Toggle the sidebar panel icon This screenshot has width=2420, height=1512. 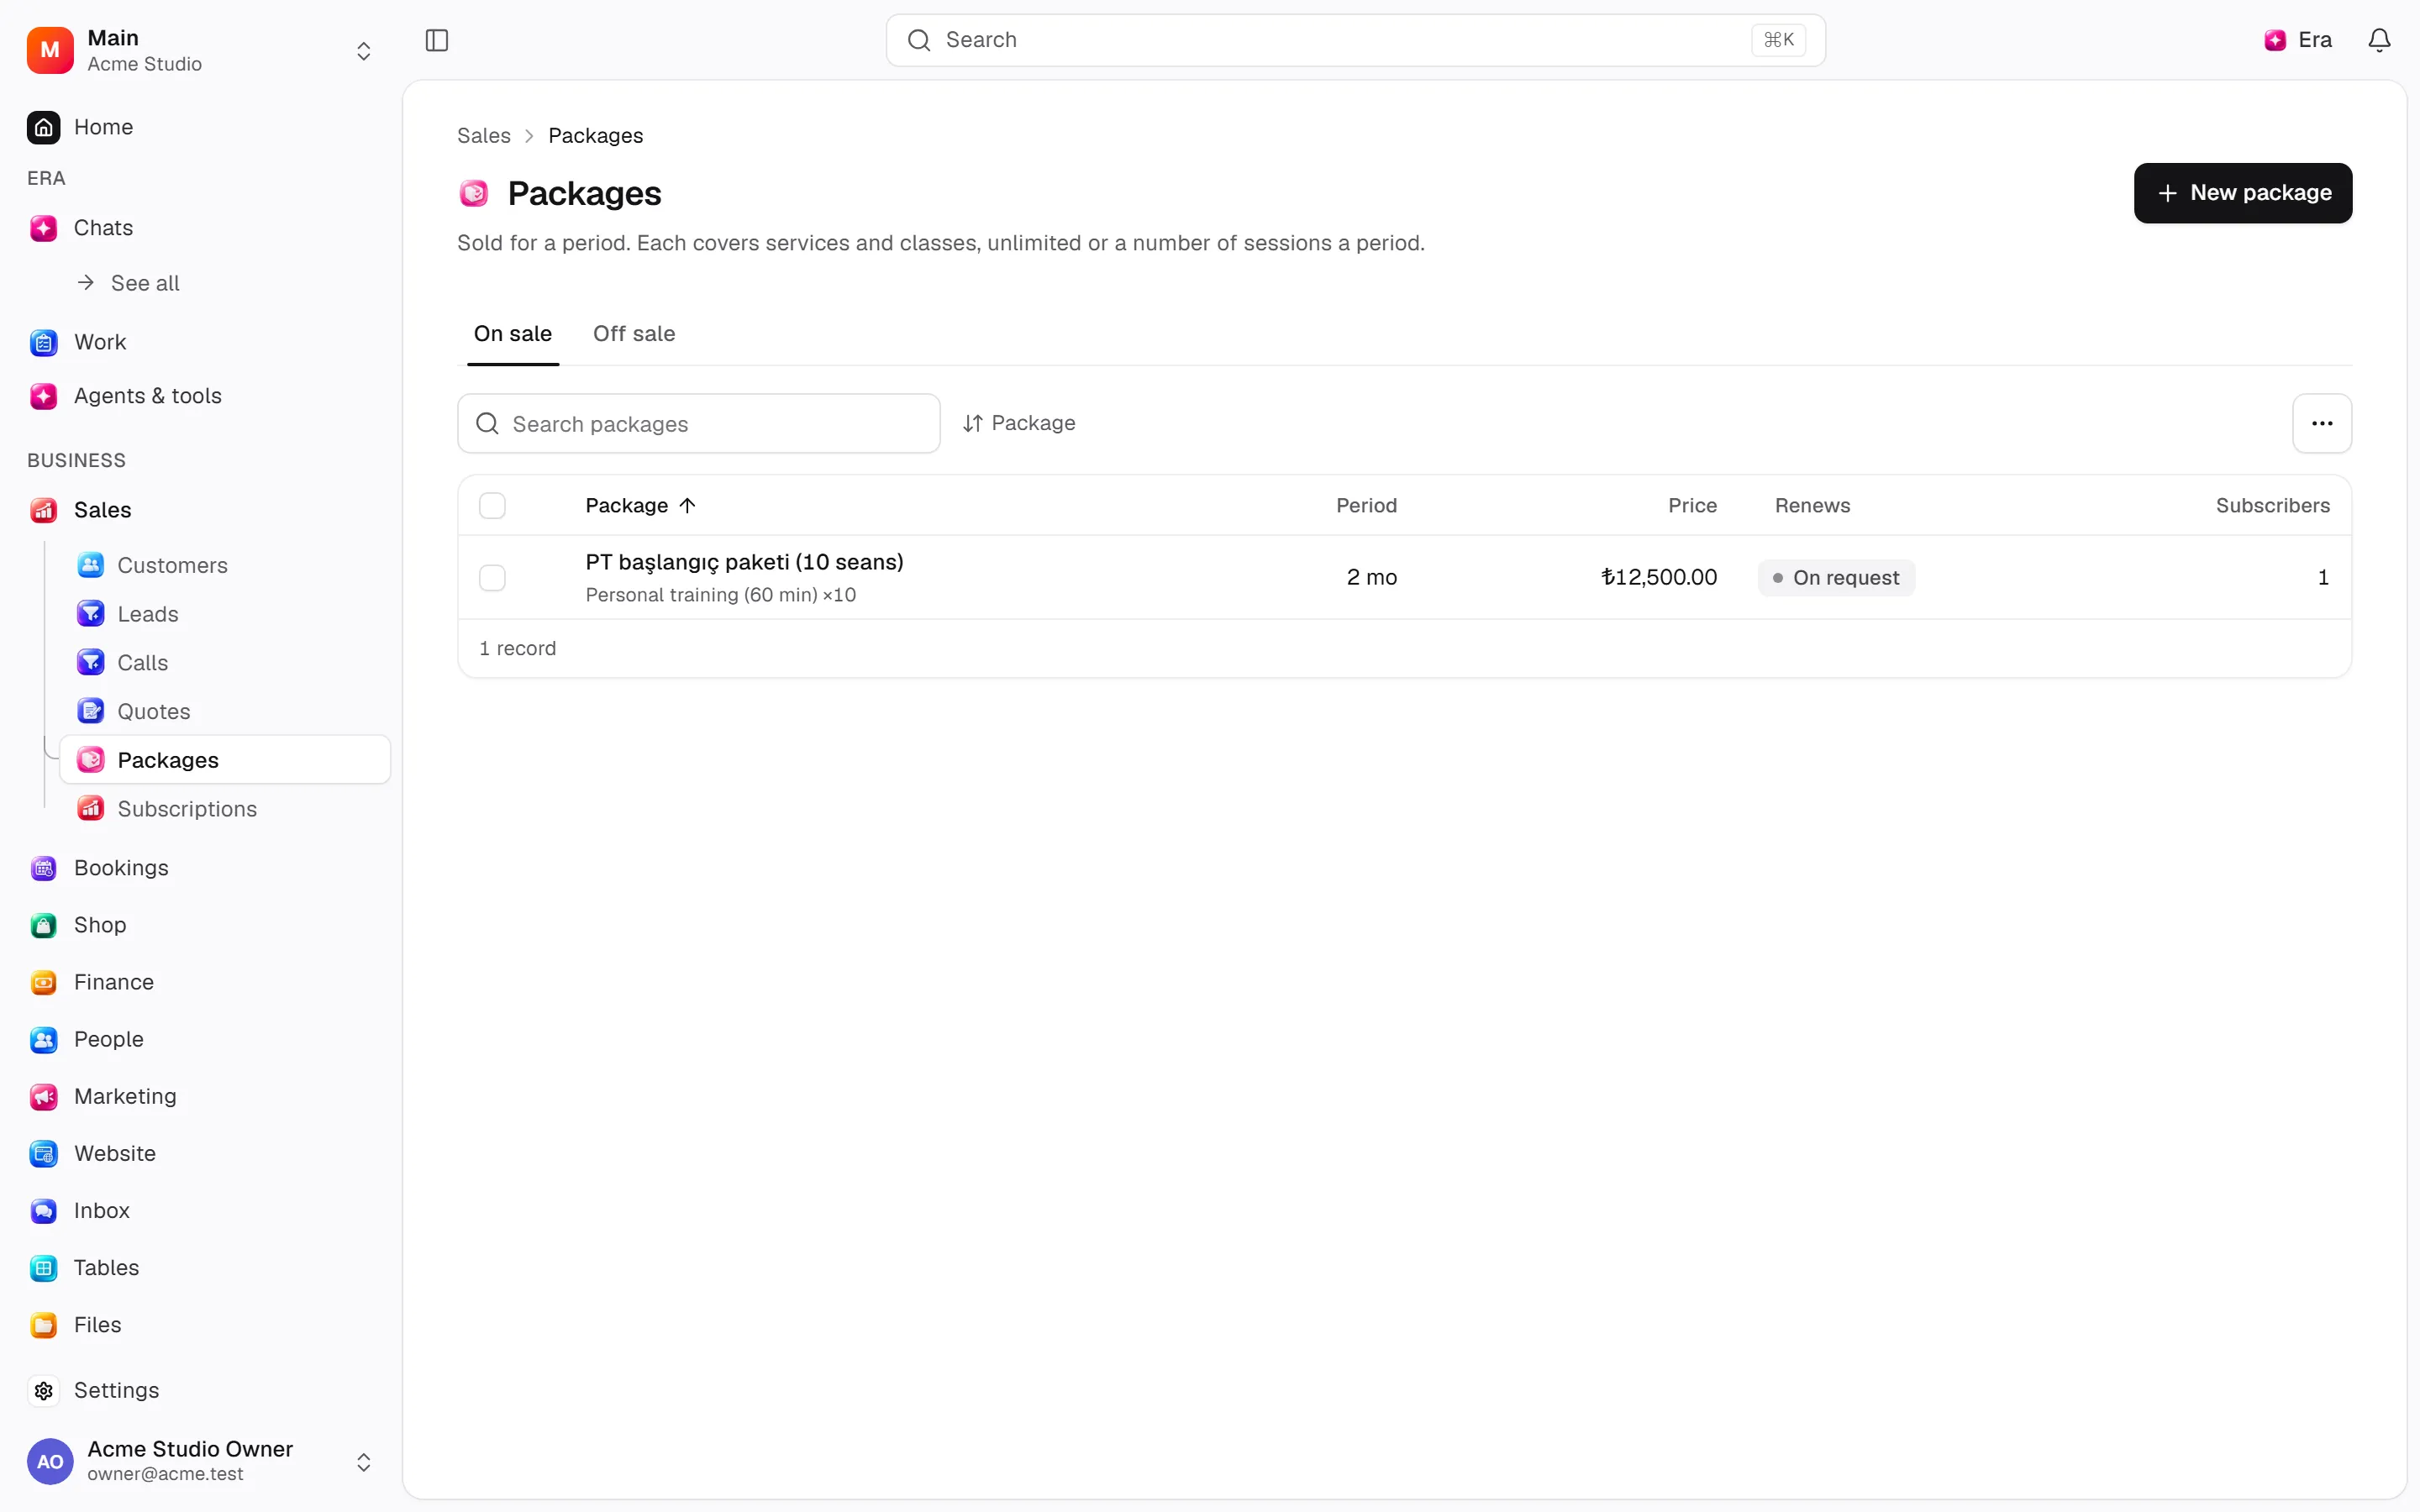tap(437, 40)
